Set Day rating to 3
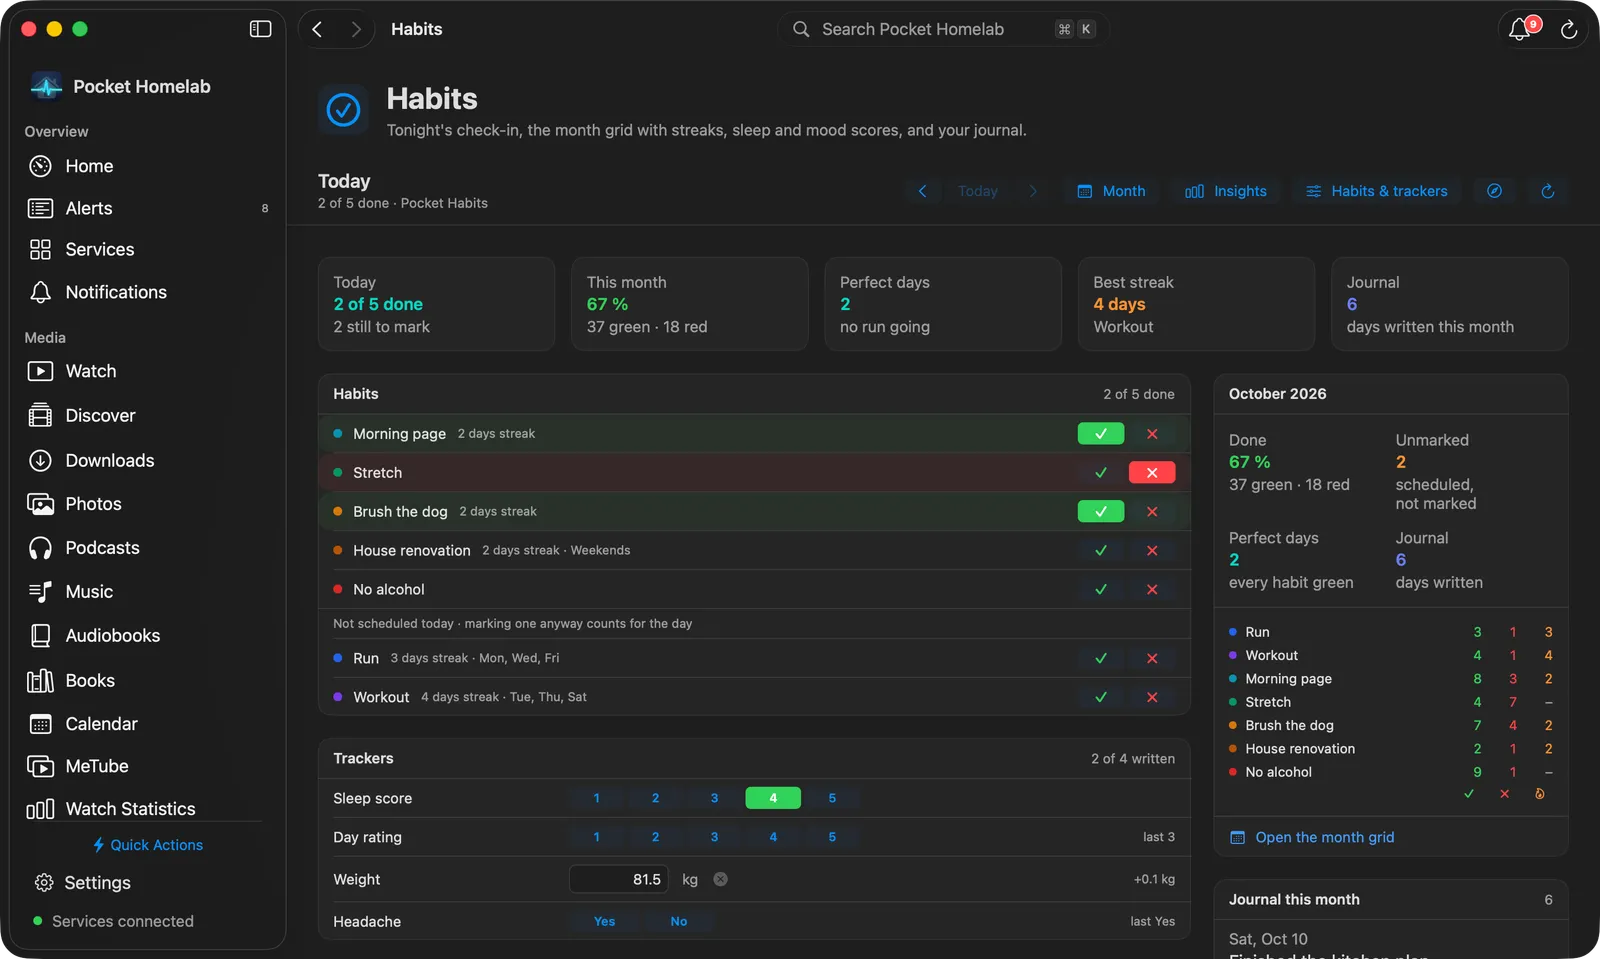The image size is (1600, 959). (x=714, y=838)
